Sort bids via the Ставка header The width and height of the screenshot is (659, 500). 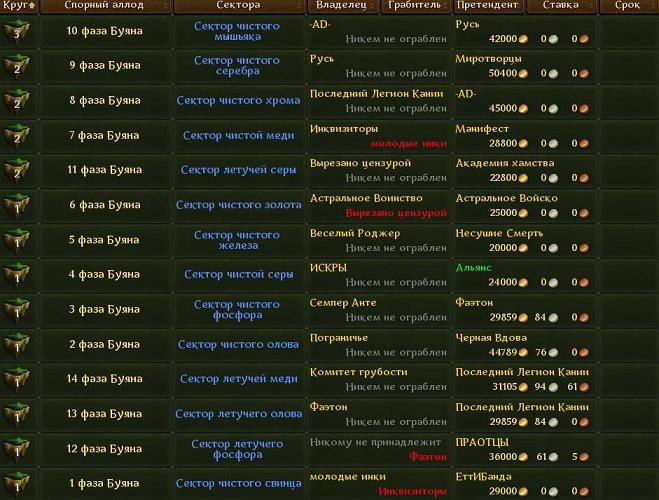point(560,6)
